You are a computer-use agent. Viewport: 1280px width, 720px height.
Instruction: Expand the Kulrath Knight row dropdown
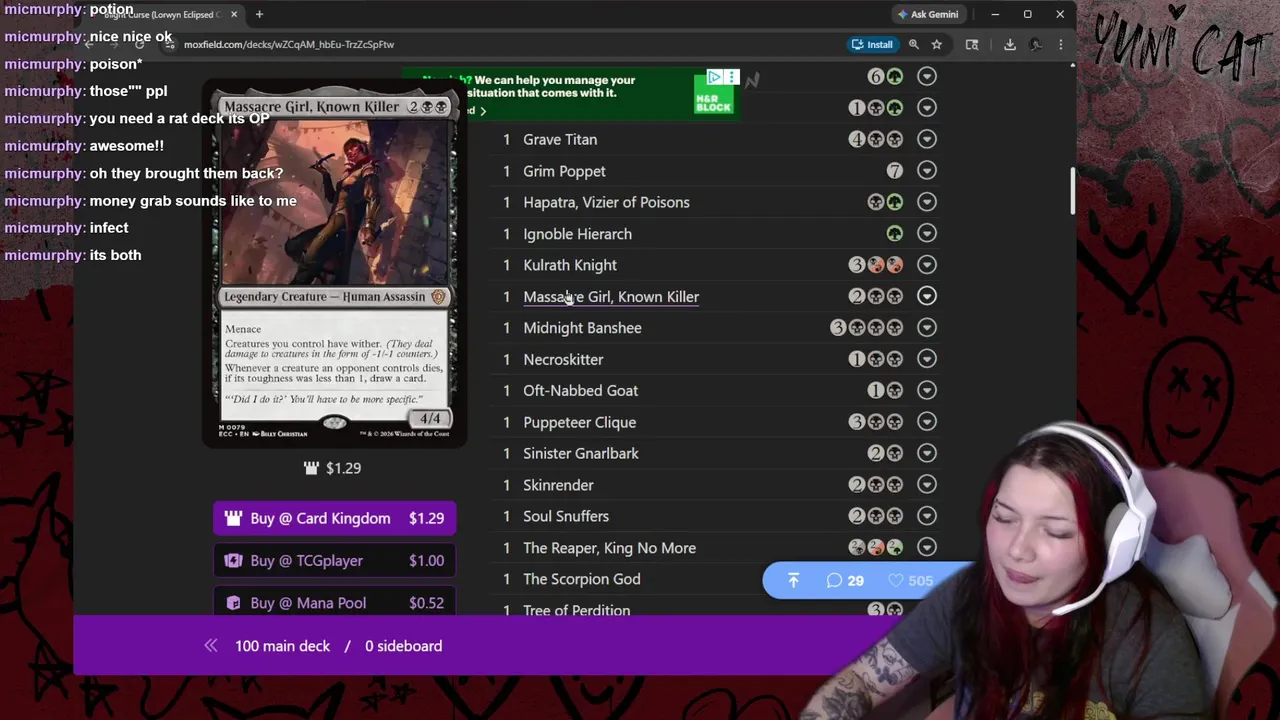point(927,265)
